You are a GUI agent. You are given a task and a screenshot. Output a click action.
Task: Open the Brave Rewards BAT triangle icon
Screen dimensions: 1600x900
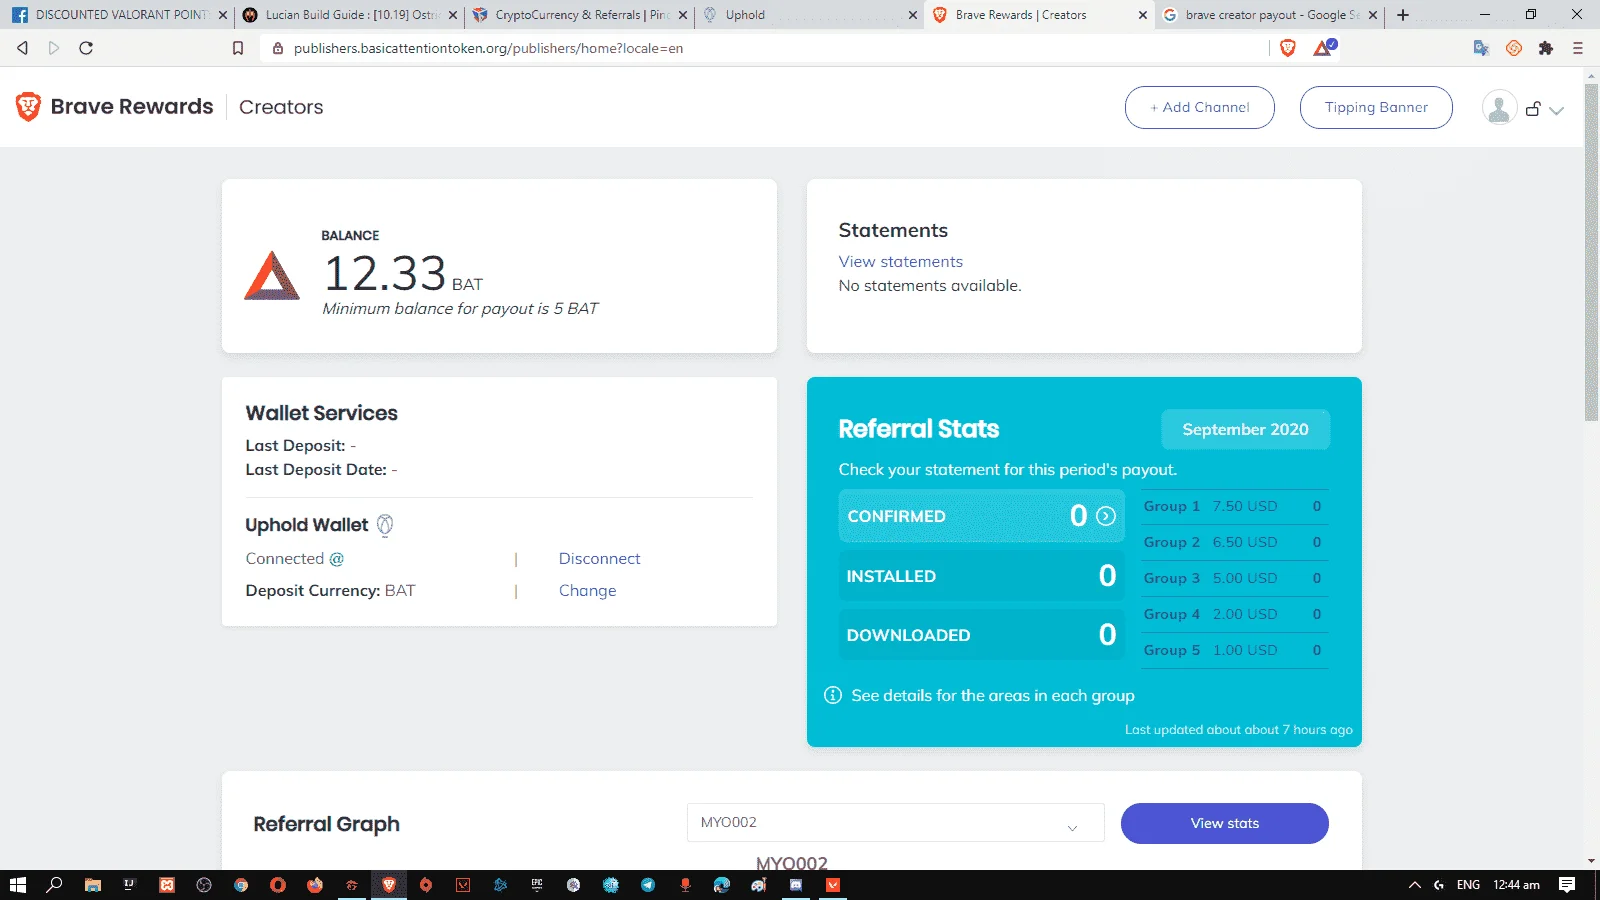pos(1324,48)
